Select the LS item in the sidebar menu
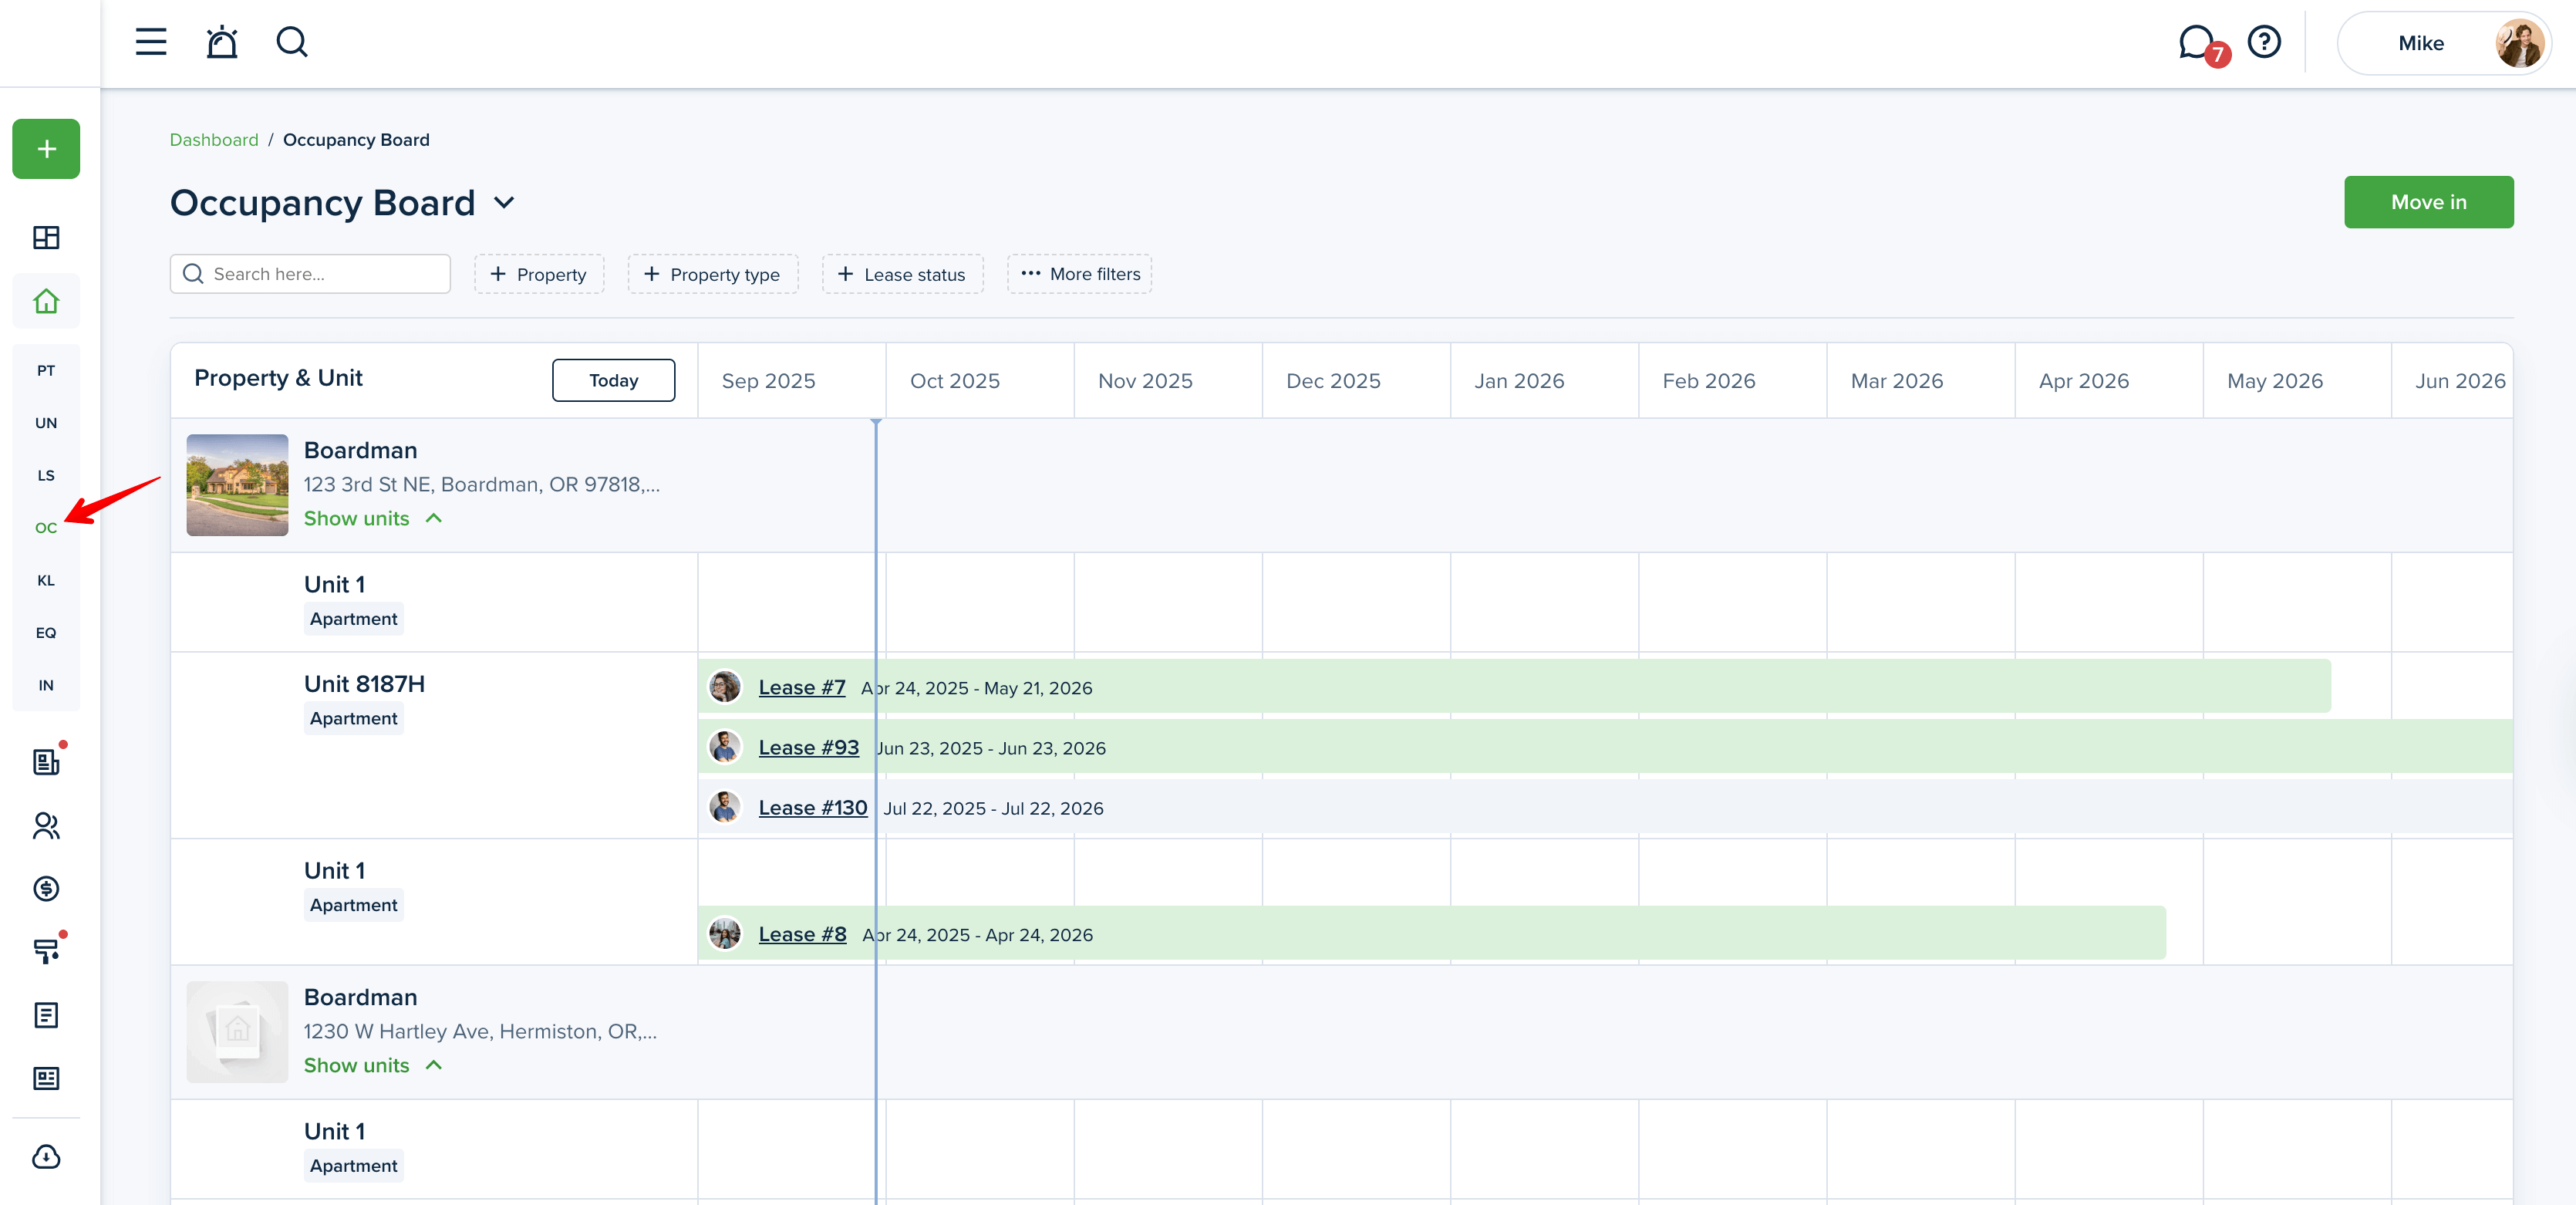The image size is (2576, 1205). point(46,475)
